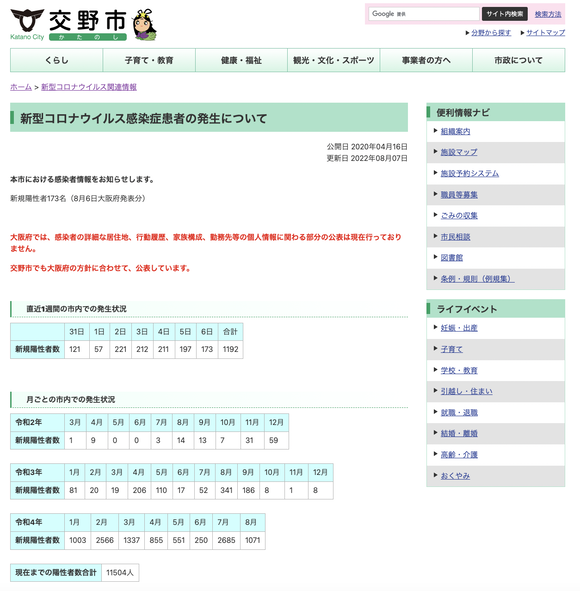Open the 子育て・教育 navigation tab
This screenshot has width=580, height=591.
point(149,60)
